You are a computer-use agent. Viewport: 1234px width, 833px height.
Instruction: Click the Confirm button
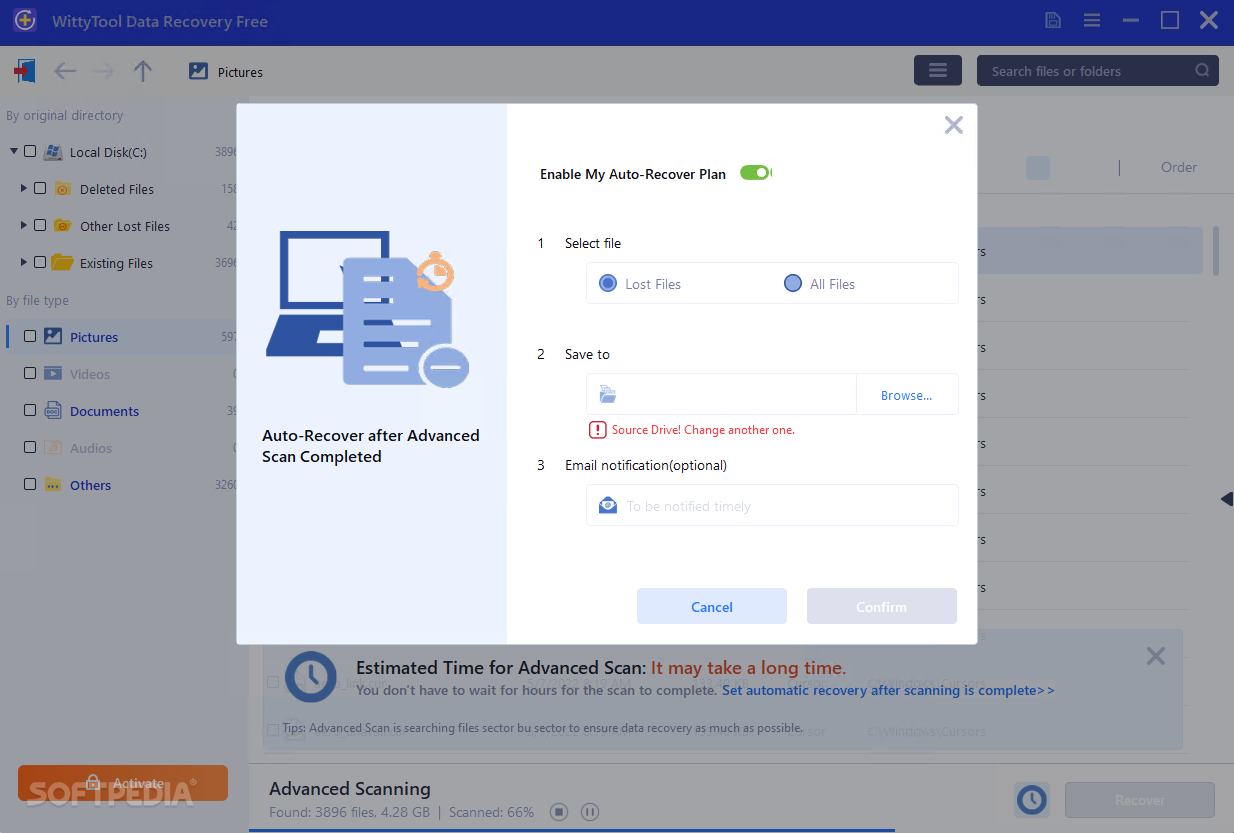(882, 606)
